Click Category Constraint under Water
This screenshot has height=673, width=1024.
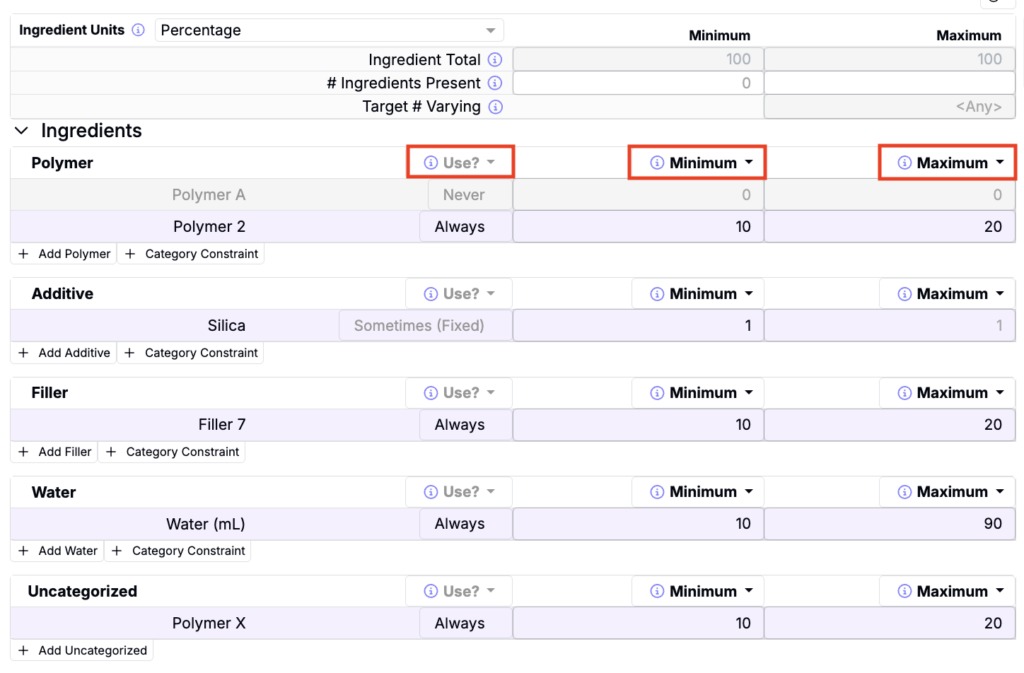click(x=178, y=551)
